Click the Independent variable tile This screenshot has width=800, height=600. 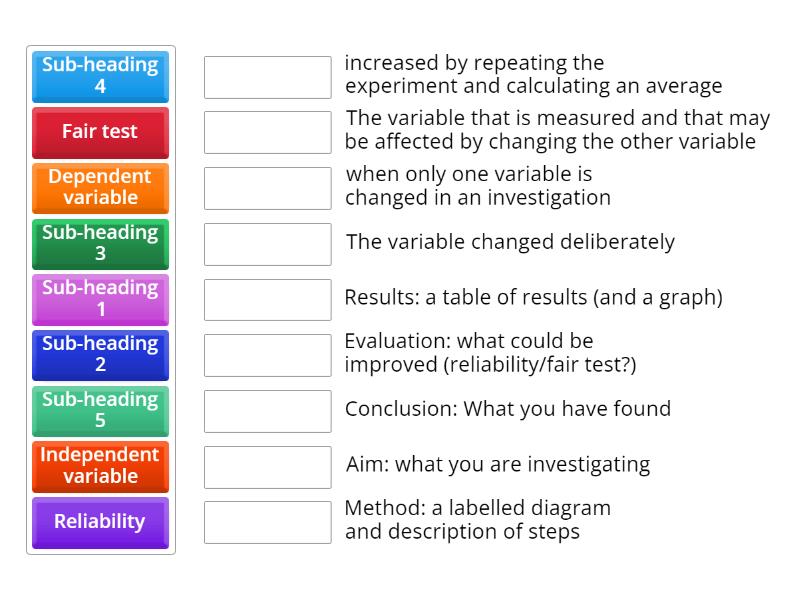point(100,466)
